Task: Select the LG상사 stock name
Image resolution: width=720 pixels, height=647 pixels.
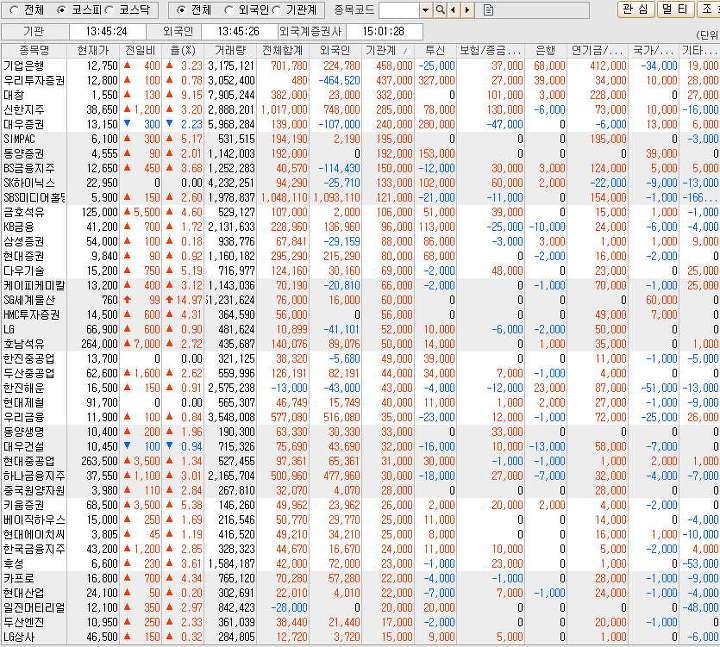Action: coord(18,637)
